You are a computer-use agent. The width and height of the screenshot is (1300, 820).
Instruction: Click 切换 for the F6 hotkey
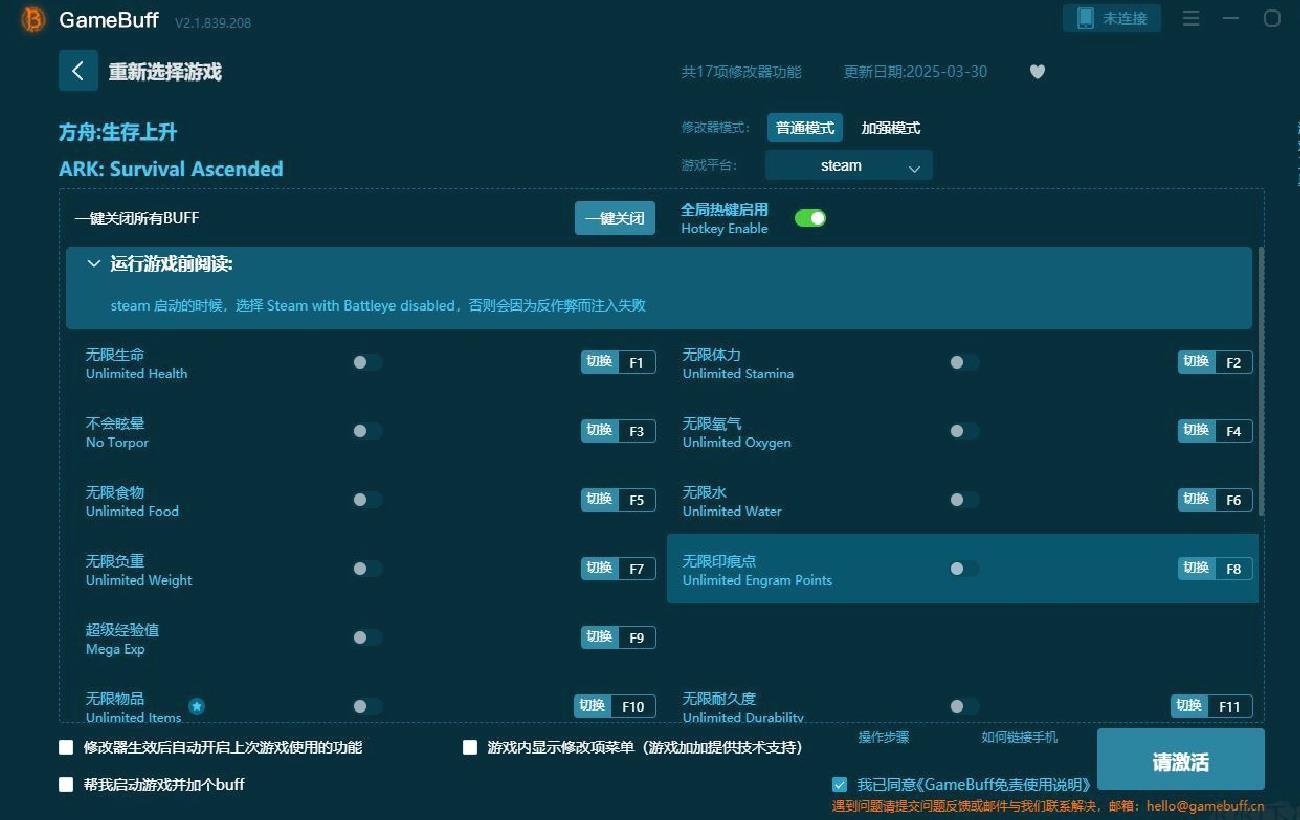click(x=1196, y=500)
